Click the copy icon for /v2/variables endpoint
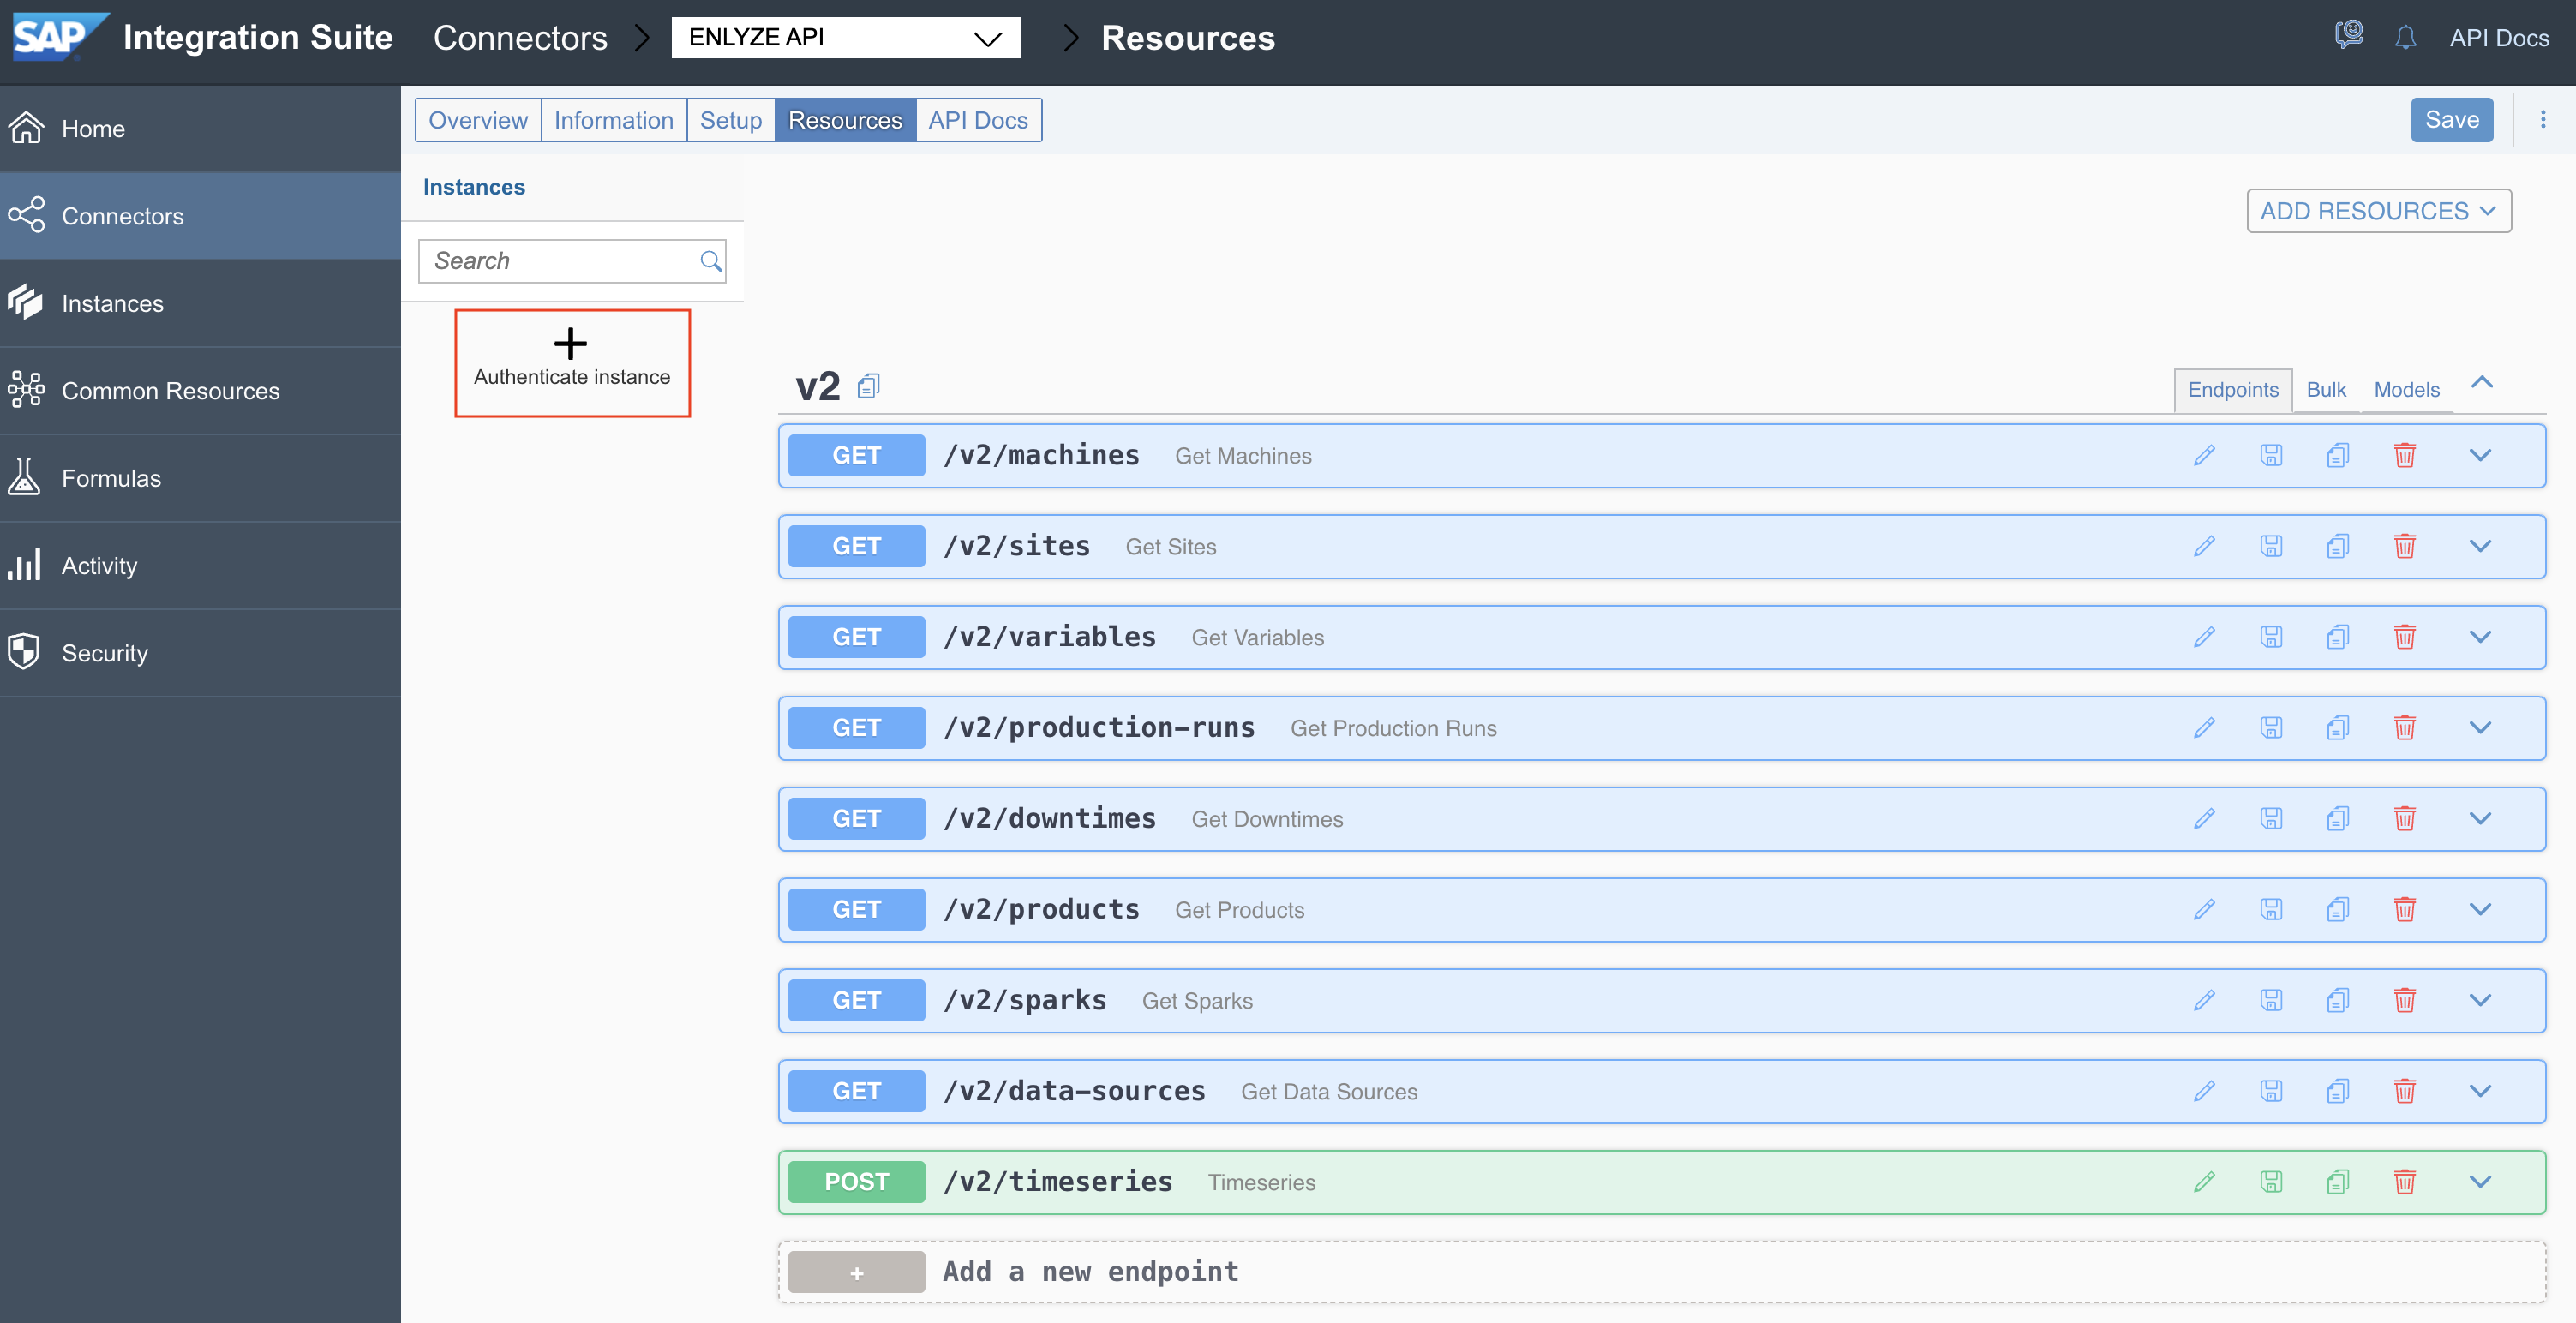 2337,637
